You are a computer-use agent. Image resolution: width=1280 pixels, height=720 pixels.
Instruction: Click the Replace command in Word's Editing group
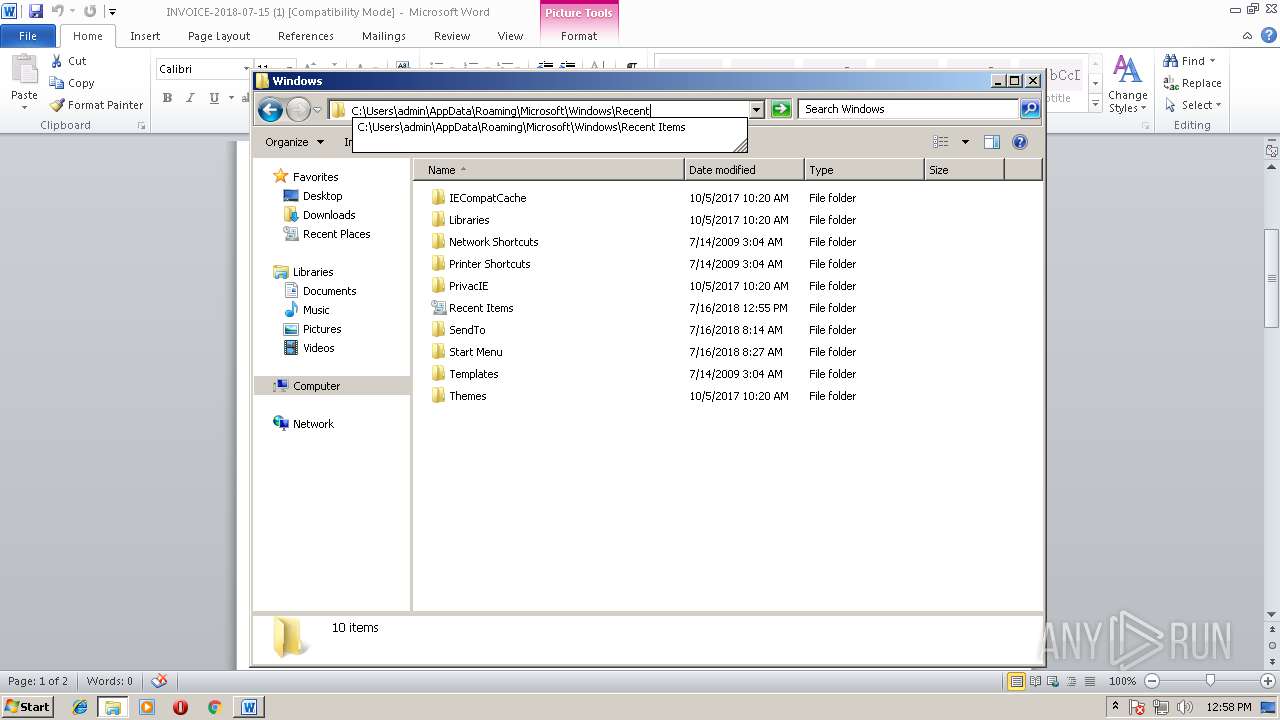pos(1192,83)
